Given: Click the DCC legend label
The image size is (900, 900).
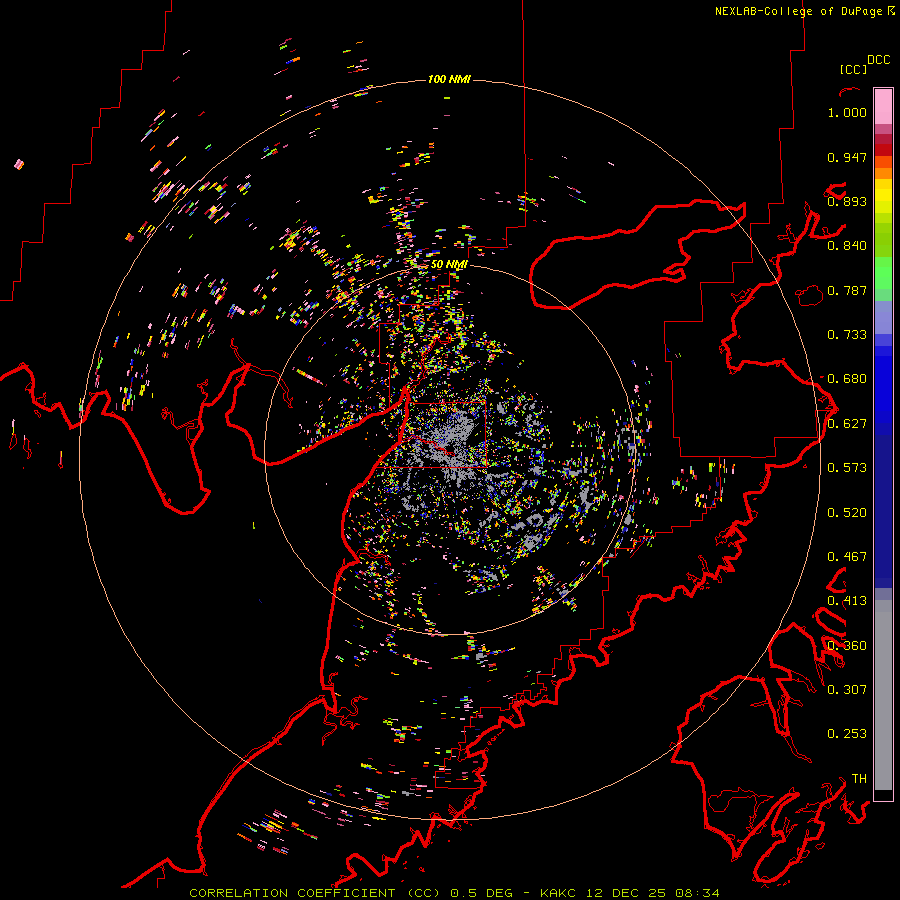Looking at the screenshot, I should click(878, 60).
